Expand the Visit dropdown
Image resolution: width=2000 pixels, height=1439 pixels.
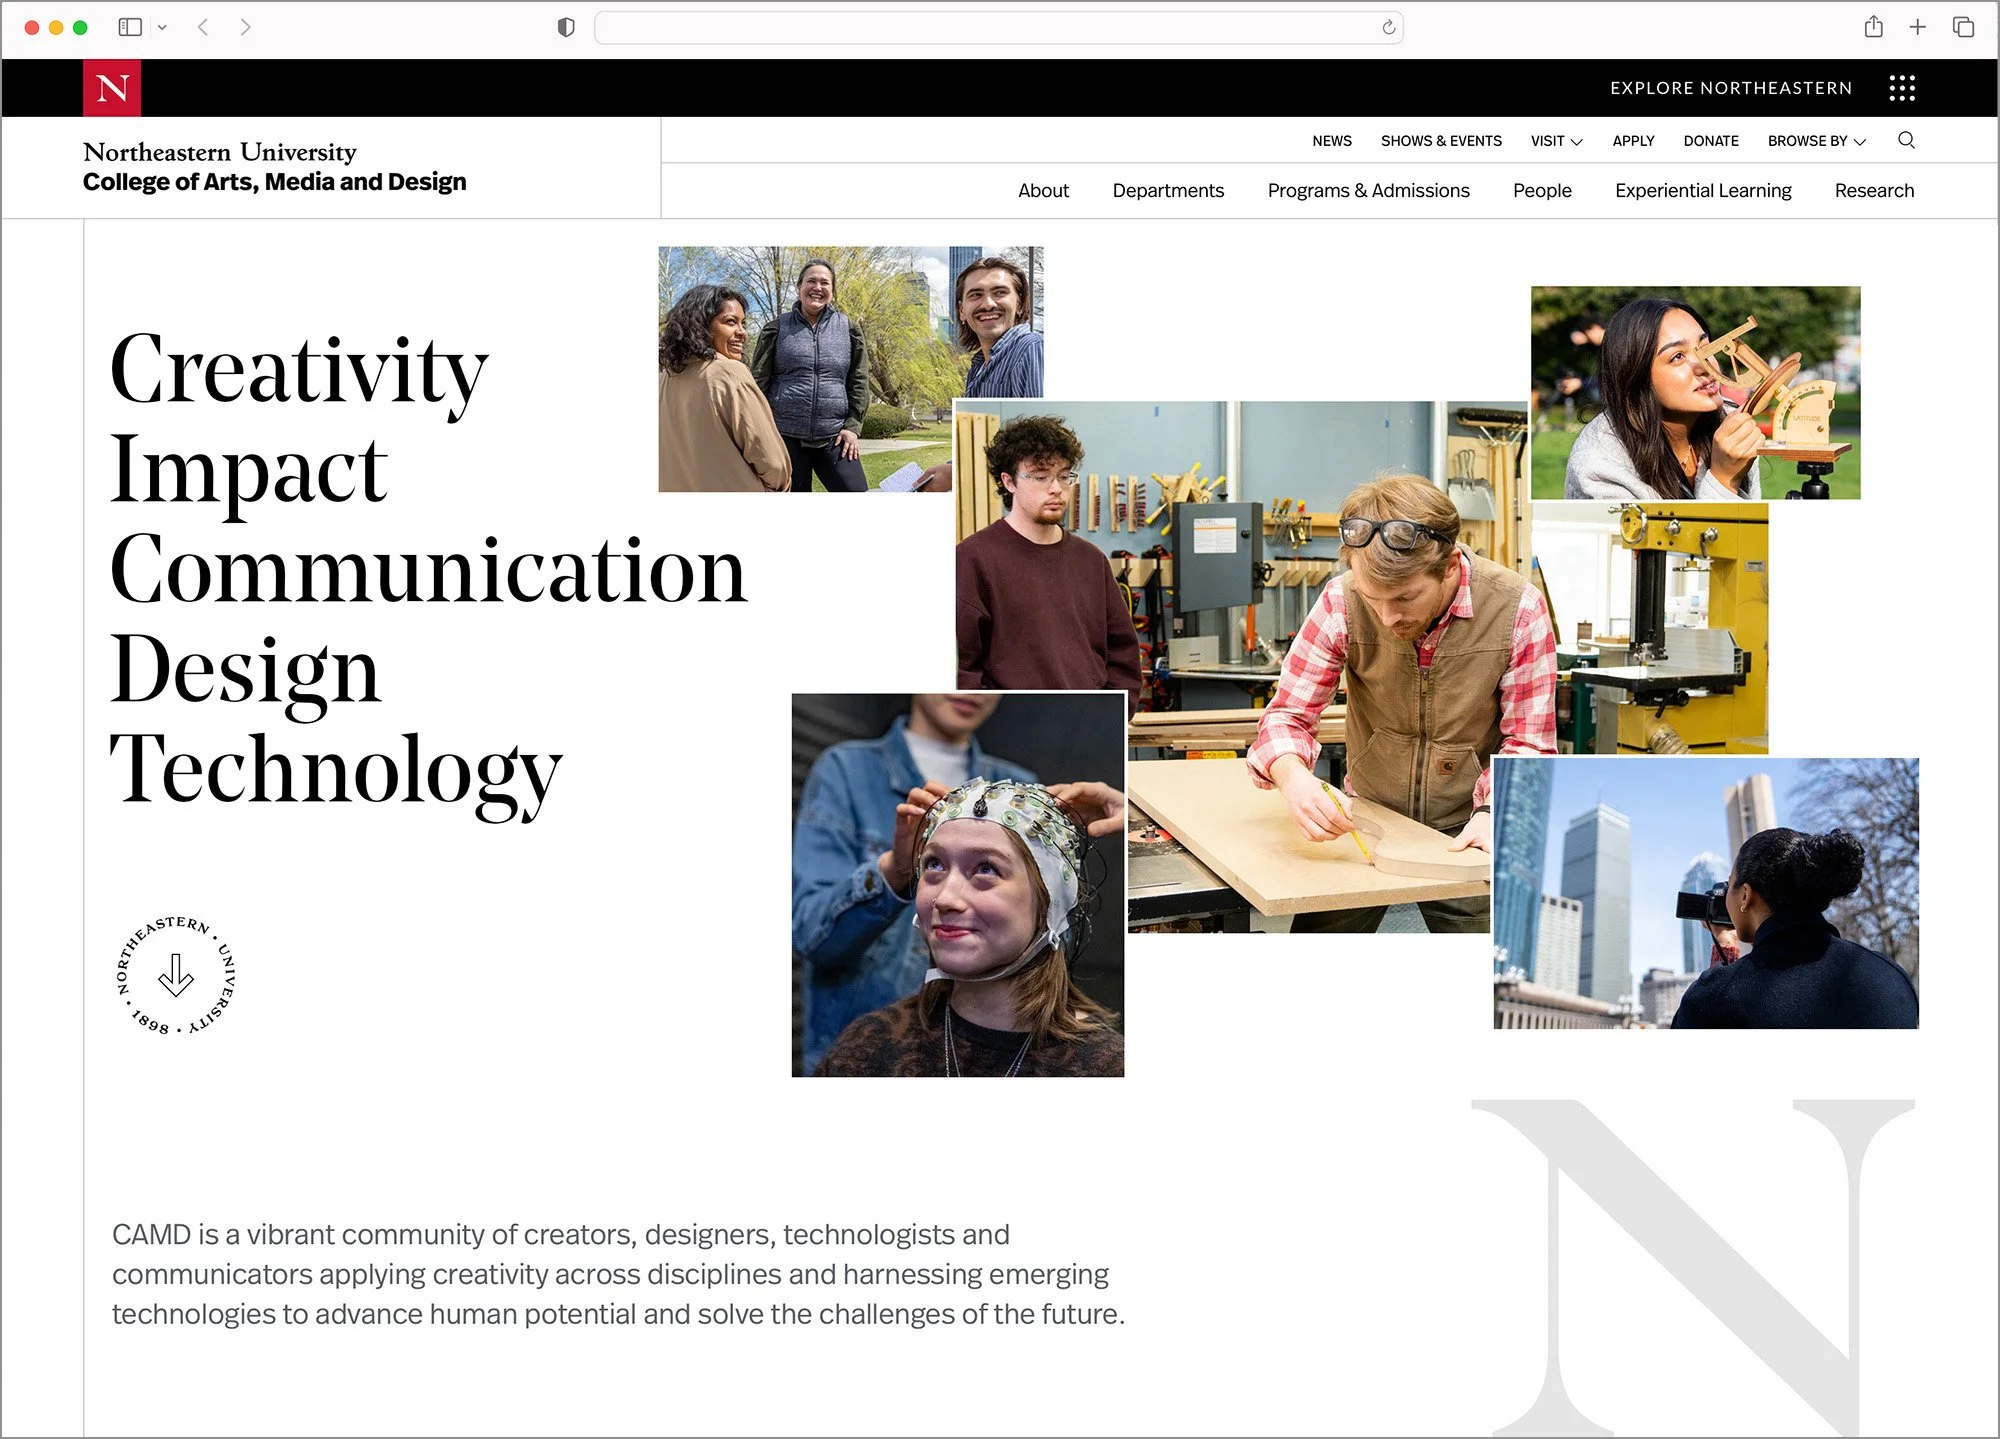click(x=1556, y=141)
